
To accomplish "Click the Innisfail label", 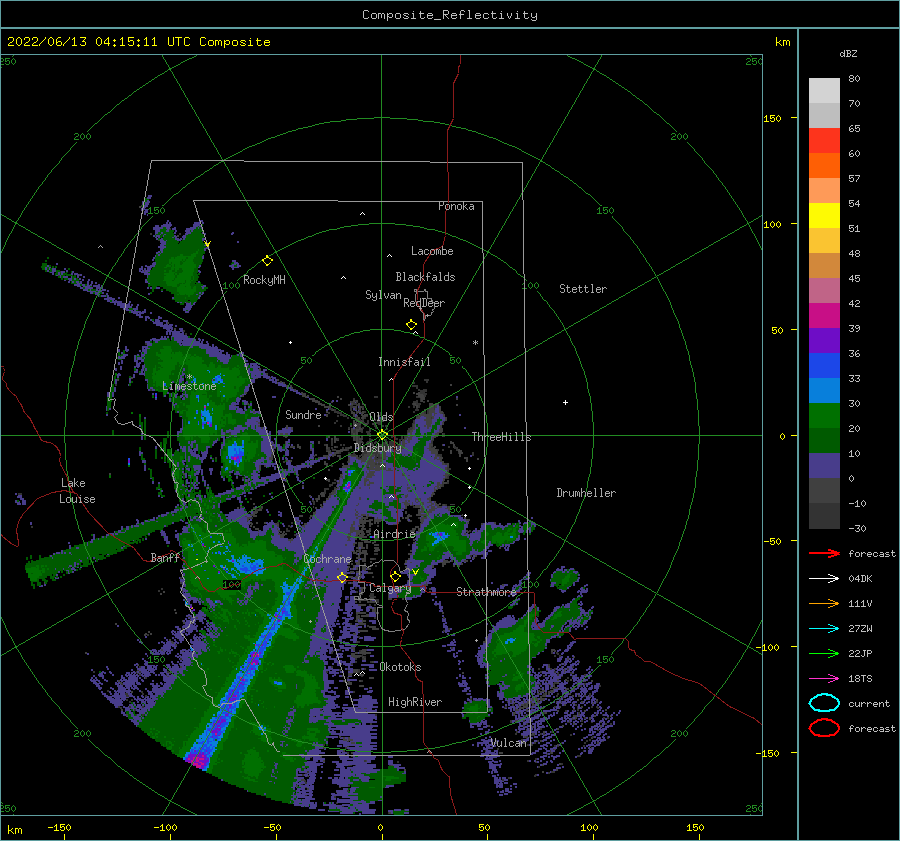I will 404,362.
